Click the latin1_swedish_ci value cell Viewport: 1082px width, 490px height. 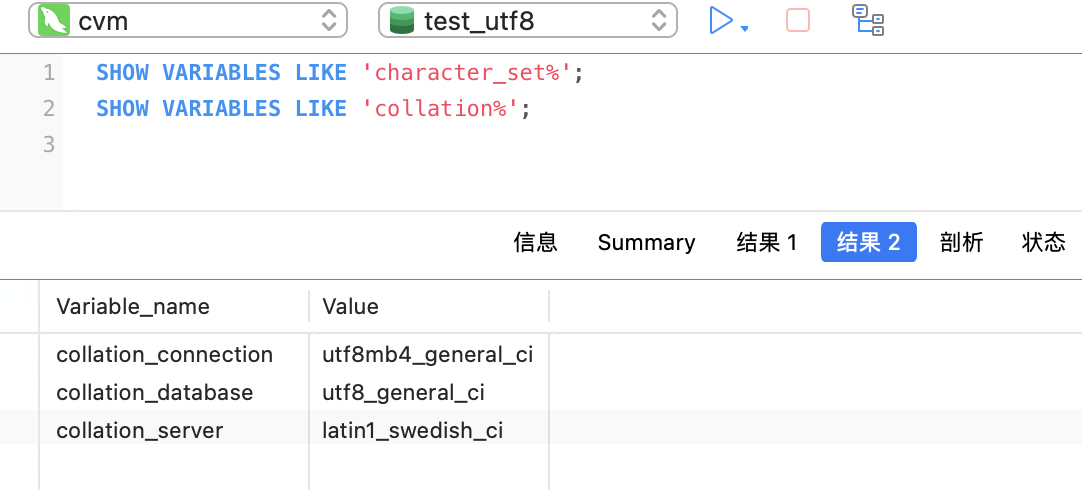(412, 430)
